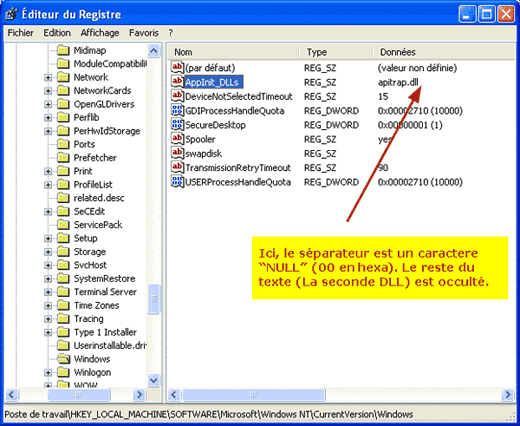Viewport: 520px width, 426px height.
Task: Expand the Storage tree node
Action: (x=48, y=252)
